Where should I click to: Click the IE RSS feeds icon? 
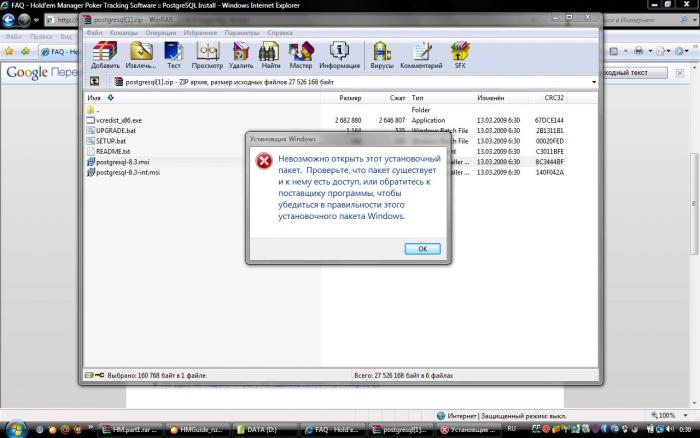click(x=614, y=51)
